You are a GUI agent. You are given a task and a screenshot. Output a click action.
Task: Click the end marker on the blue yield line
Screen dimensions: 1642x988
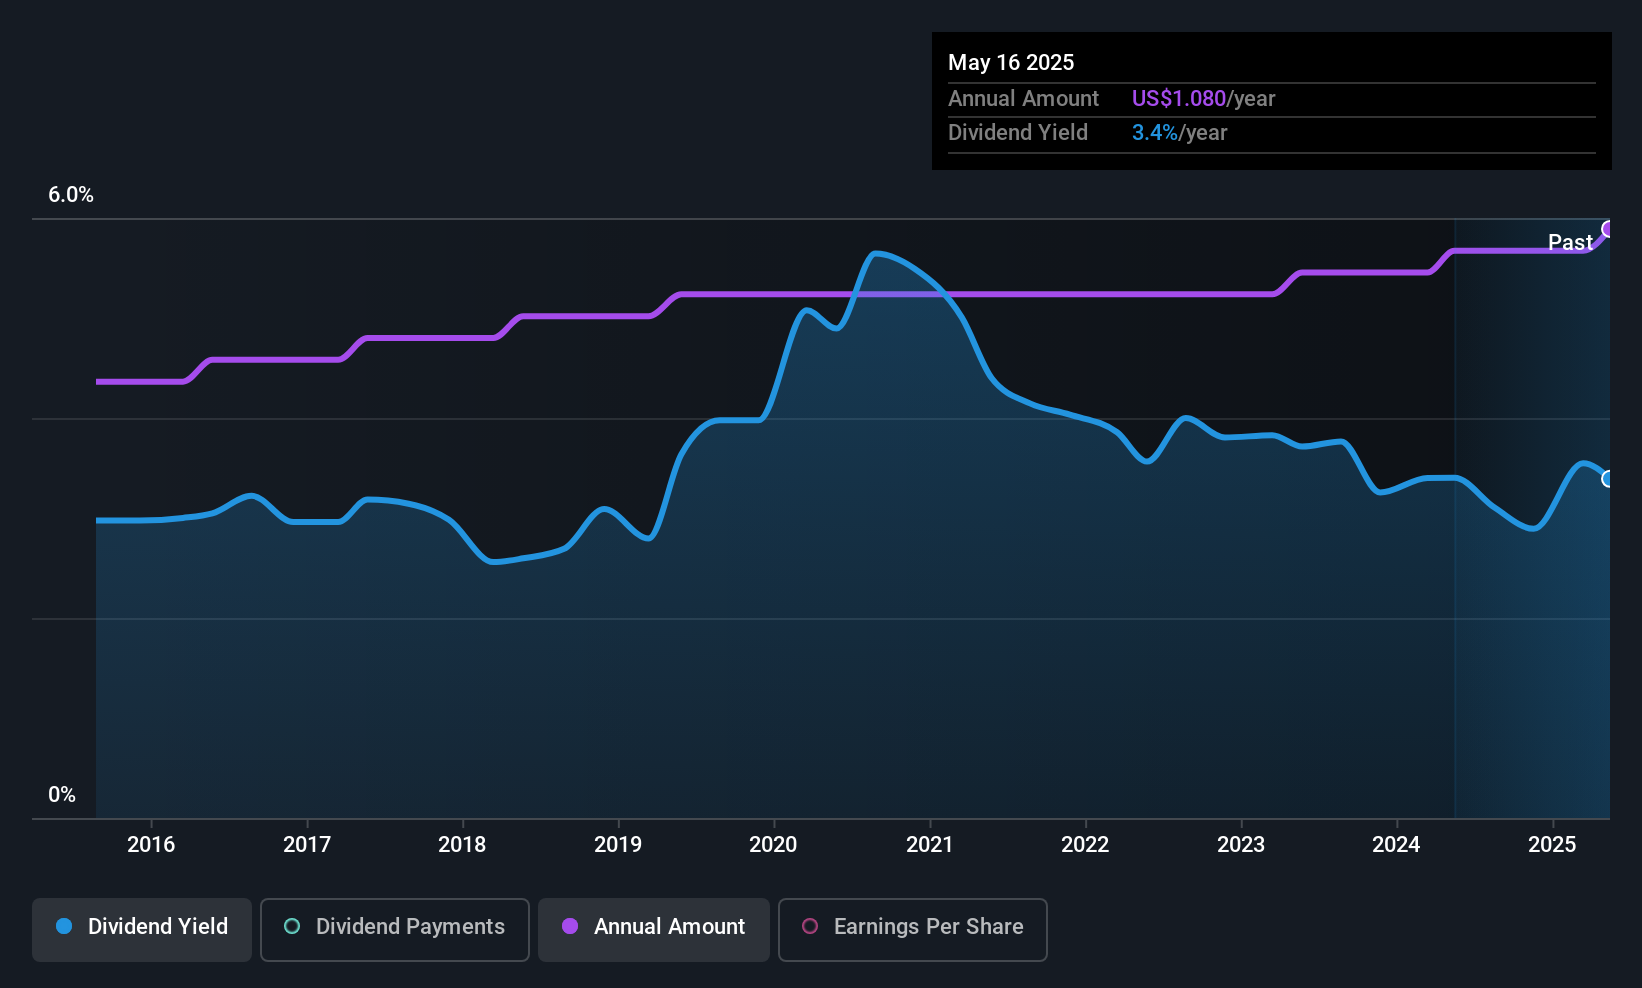point(1609,479)
